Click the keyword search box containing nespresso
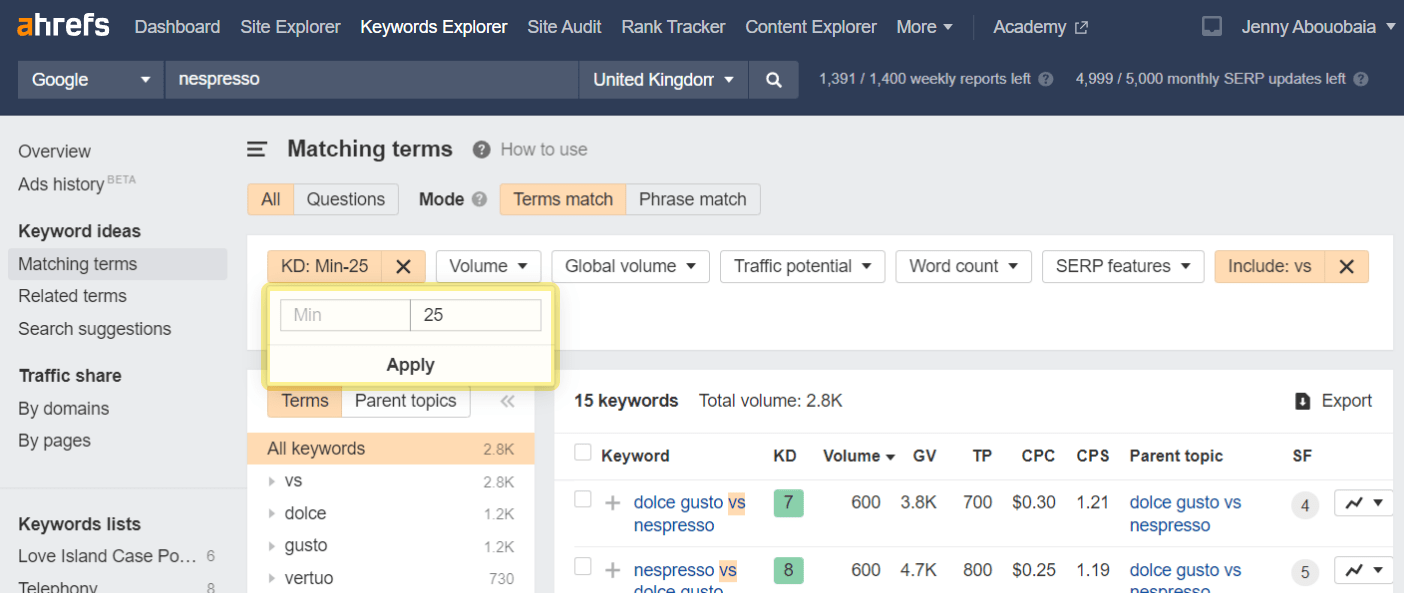The width and height of the screenshot is (1404, 593). click(x=371, y=80)
